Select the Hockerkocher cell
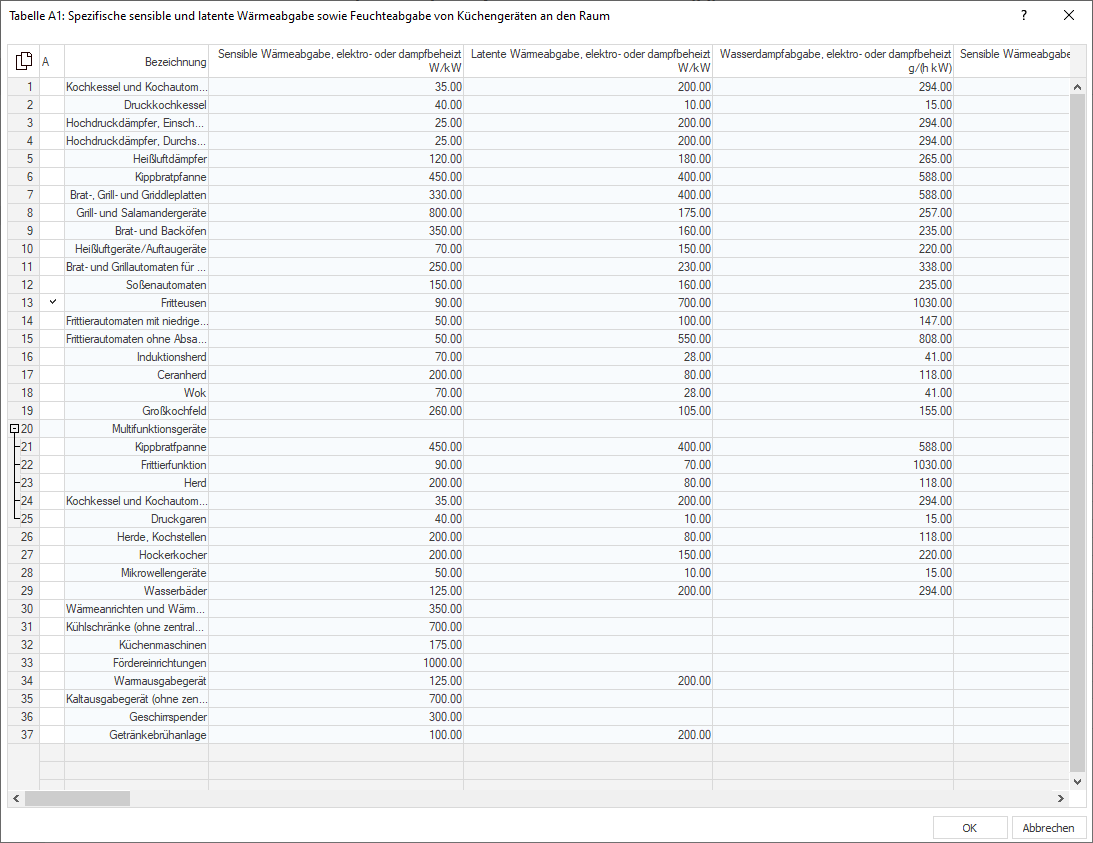1093x843 pixels. [x=137, y=554]
